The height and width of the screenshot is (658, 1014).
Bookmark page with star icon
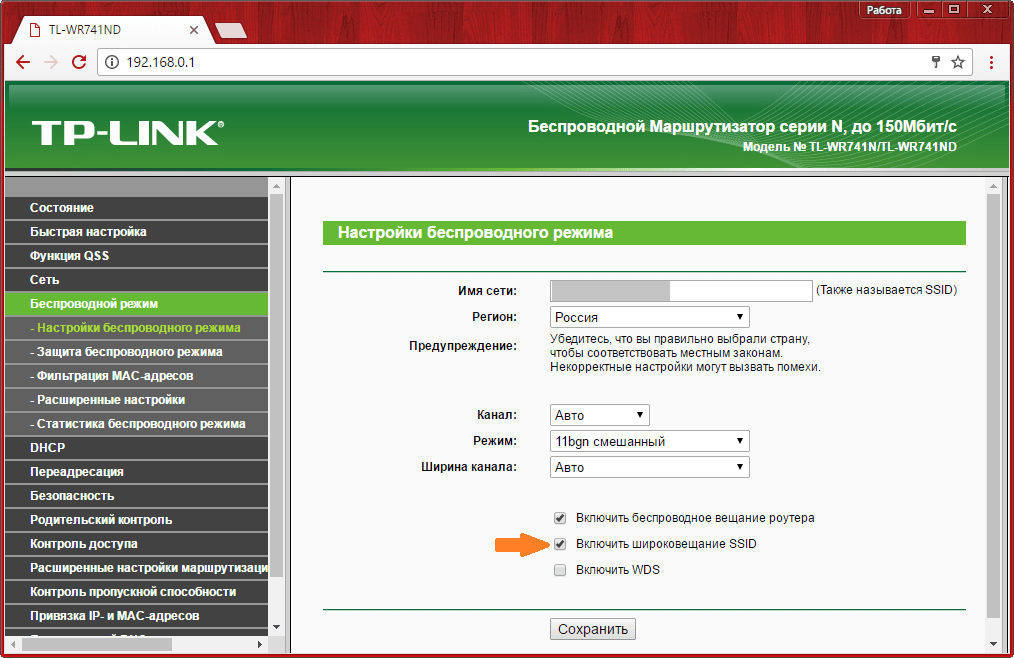click(957, 62)
